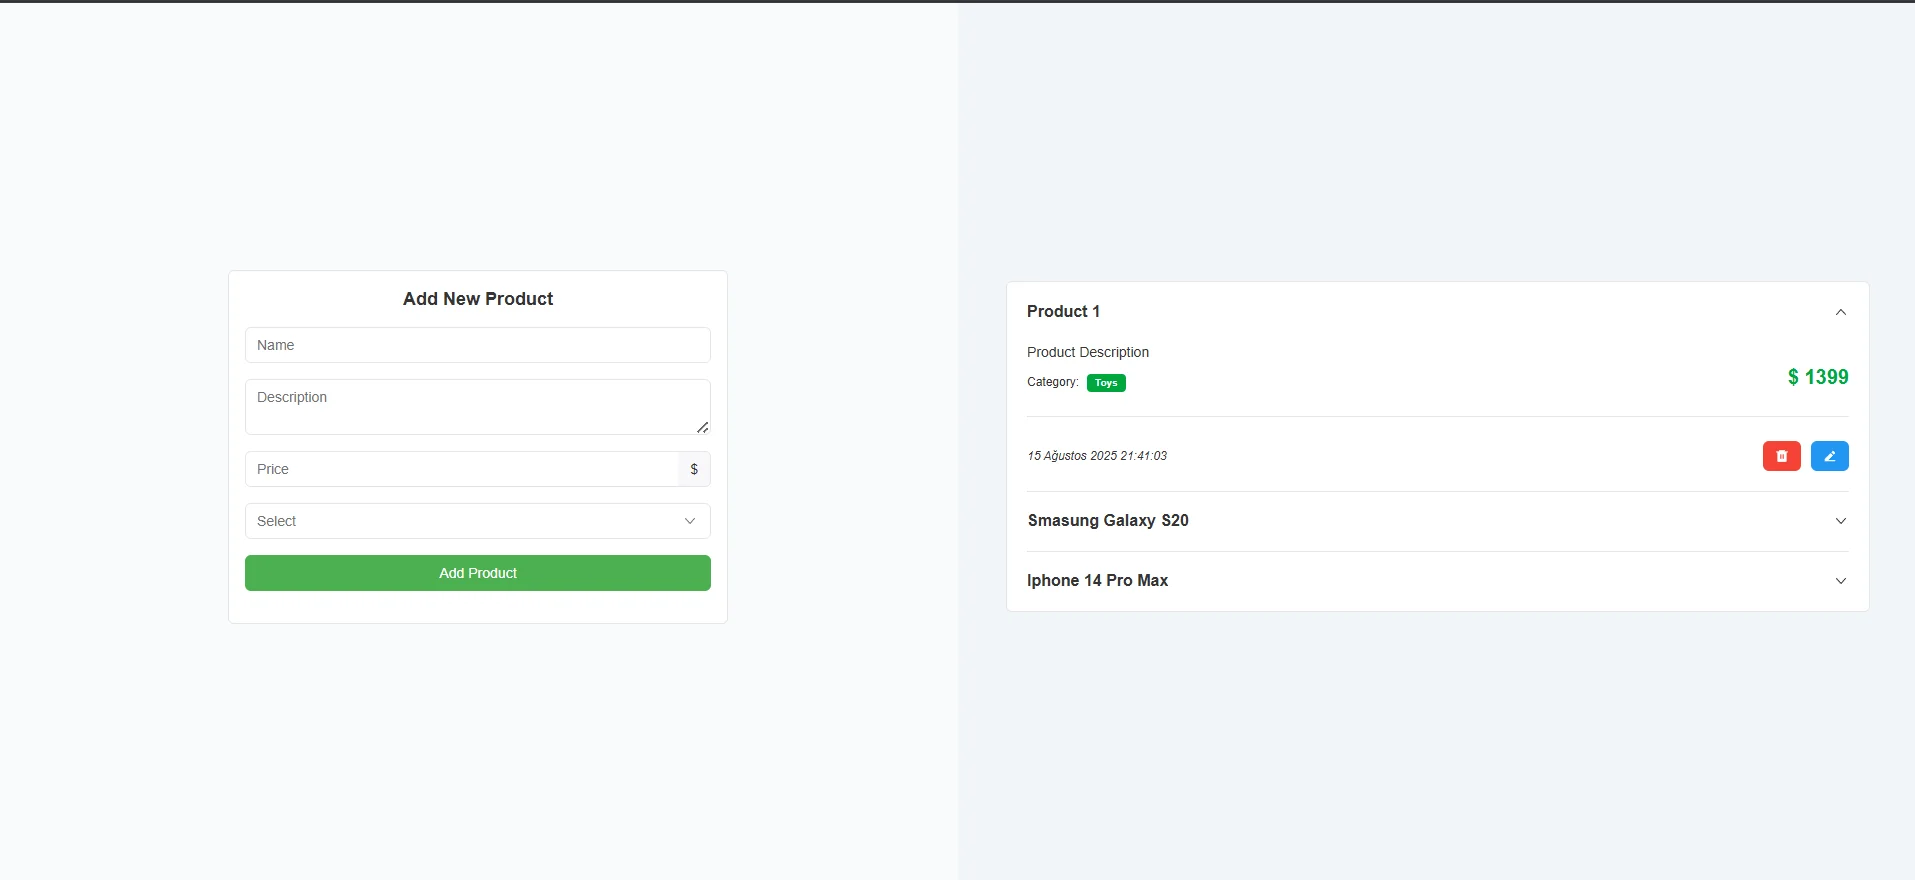The width and height of the screenshot is (1915, 880).
Task: Edit Product 1 using the blue pencil button
Action: pyautogui.click(x=1829, y=456)
